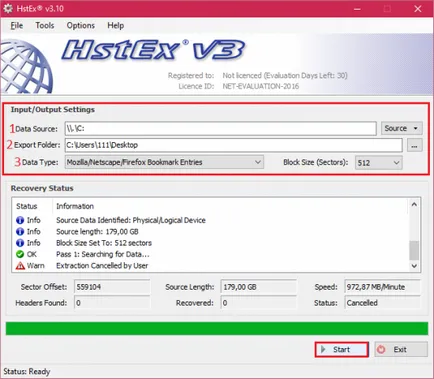This screenshot has width=434, height=379.
Task: Click the red power icon on Exit button
Action: (381, 349)
